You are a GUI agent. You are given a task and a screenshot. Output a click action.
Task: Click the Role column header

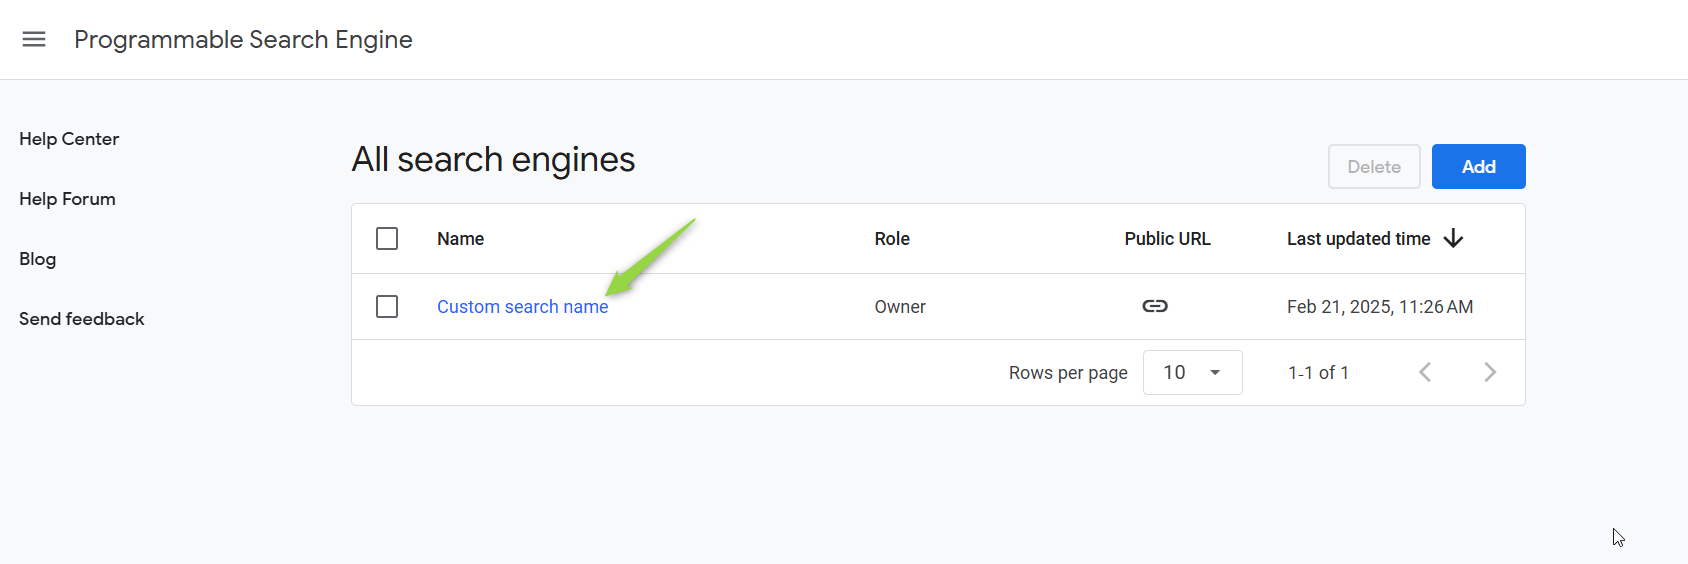(x=892, y=239)
